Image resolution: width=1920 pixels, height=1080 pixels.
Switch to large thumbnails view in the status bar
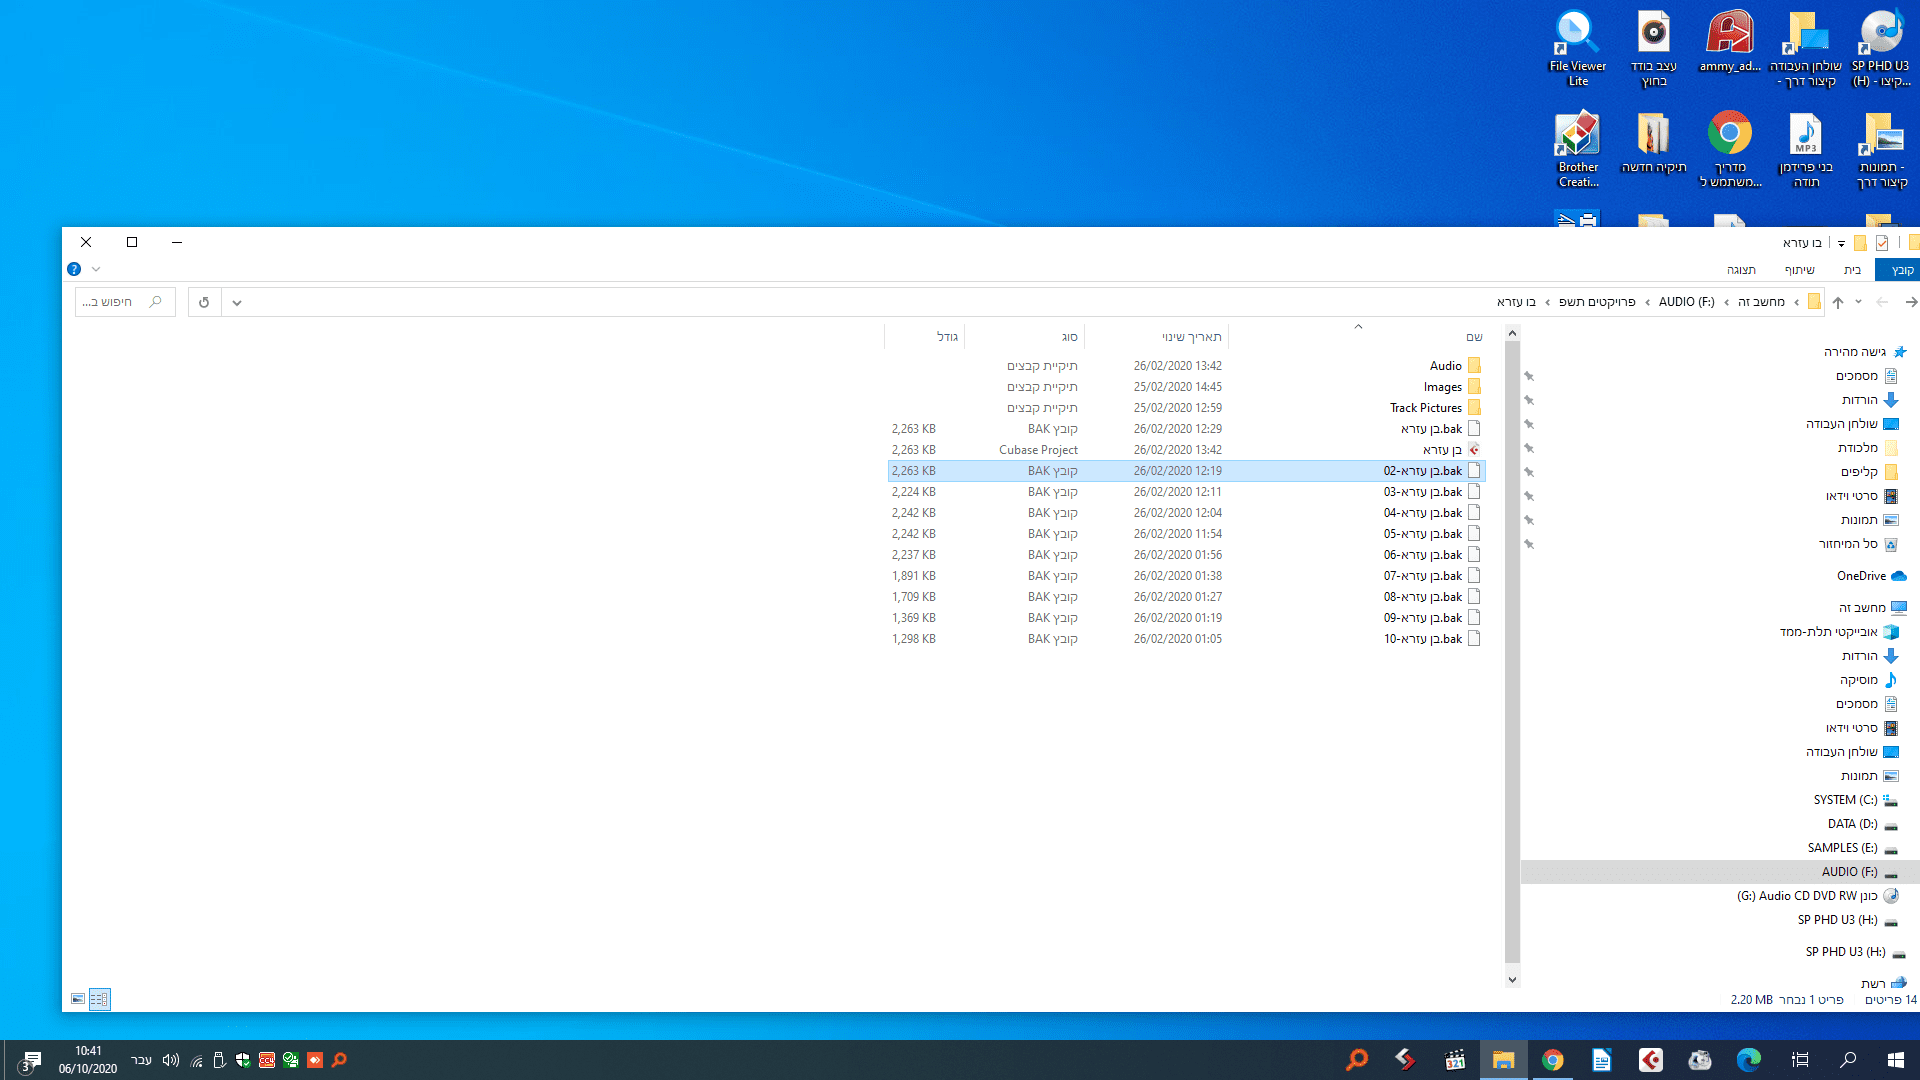[x=78, y=999]
